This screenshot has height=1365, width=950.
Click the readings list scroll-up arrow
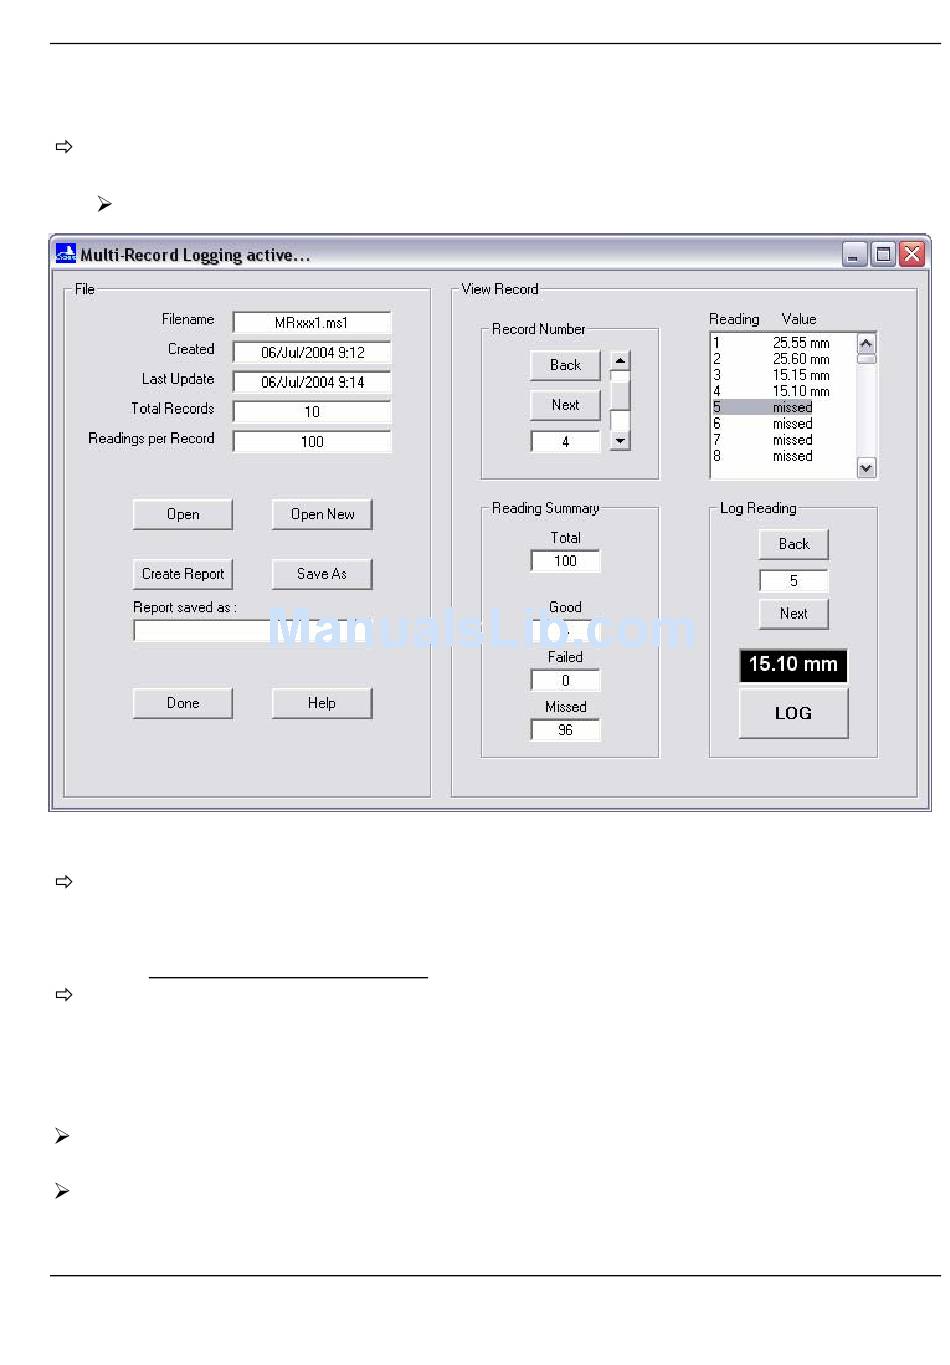click(x=866, y=344)
